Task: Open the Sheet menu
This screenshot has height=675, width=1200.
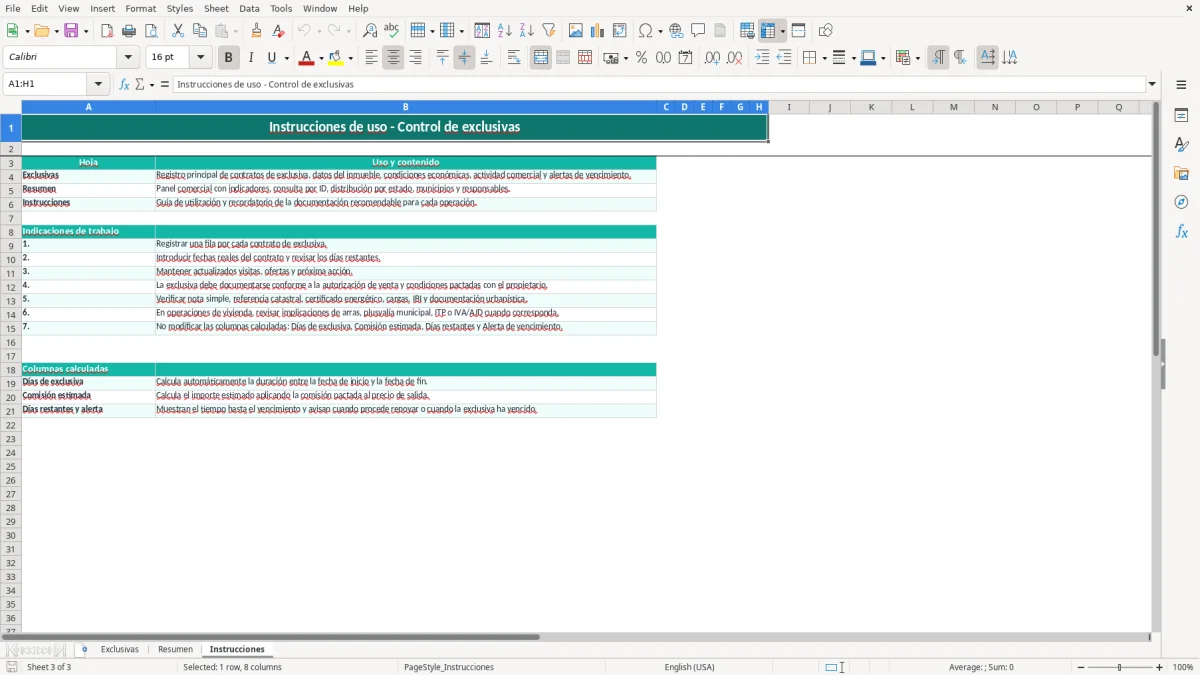Action: click(x=216, y=8)
